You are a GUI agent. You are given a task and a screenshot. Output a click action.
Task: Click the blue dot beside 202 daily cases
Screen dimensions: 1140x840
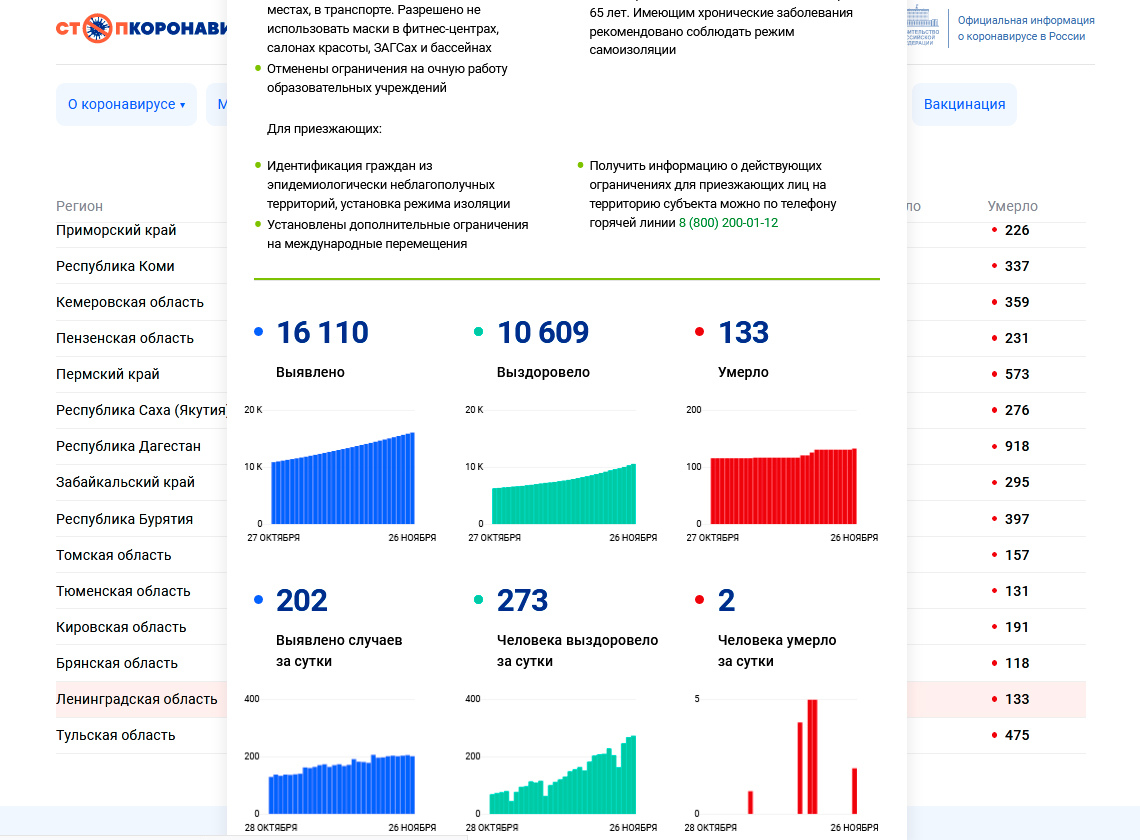tap(259, 600)
